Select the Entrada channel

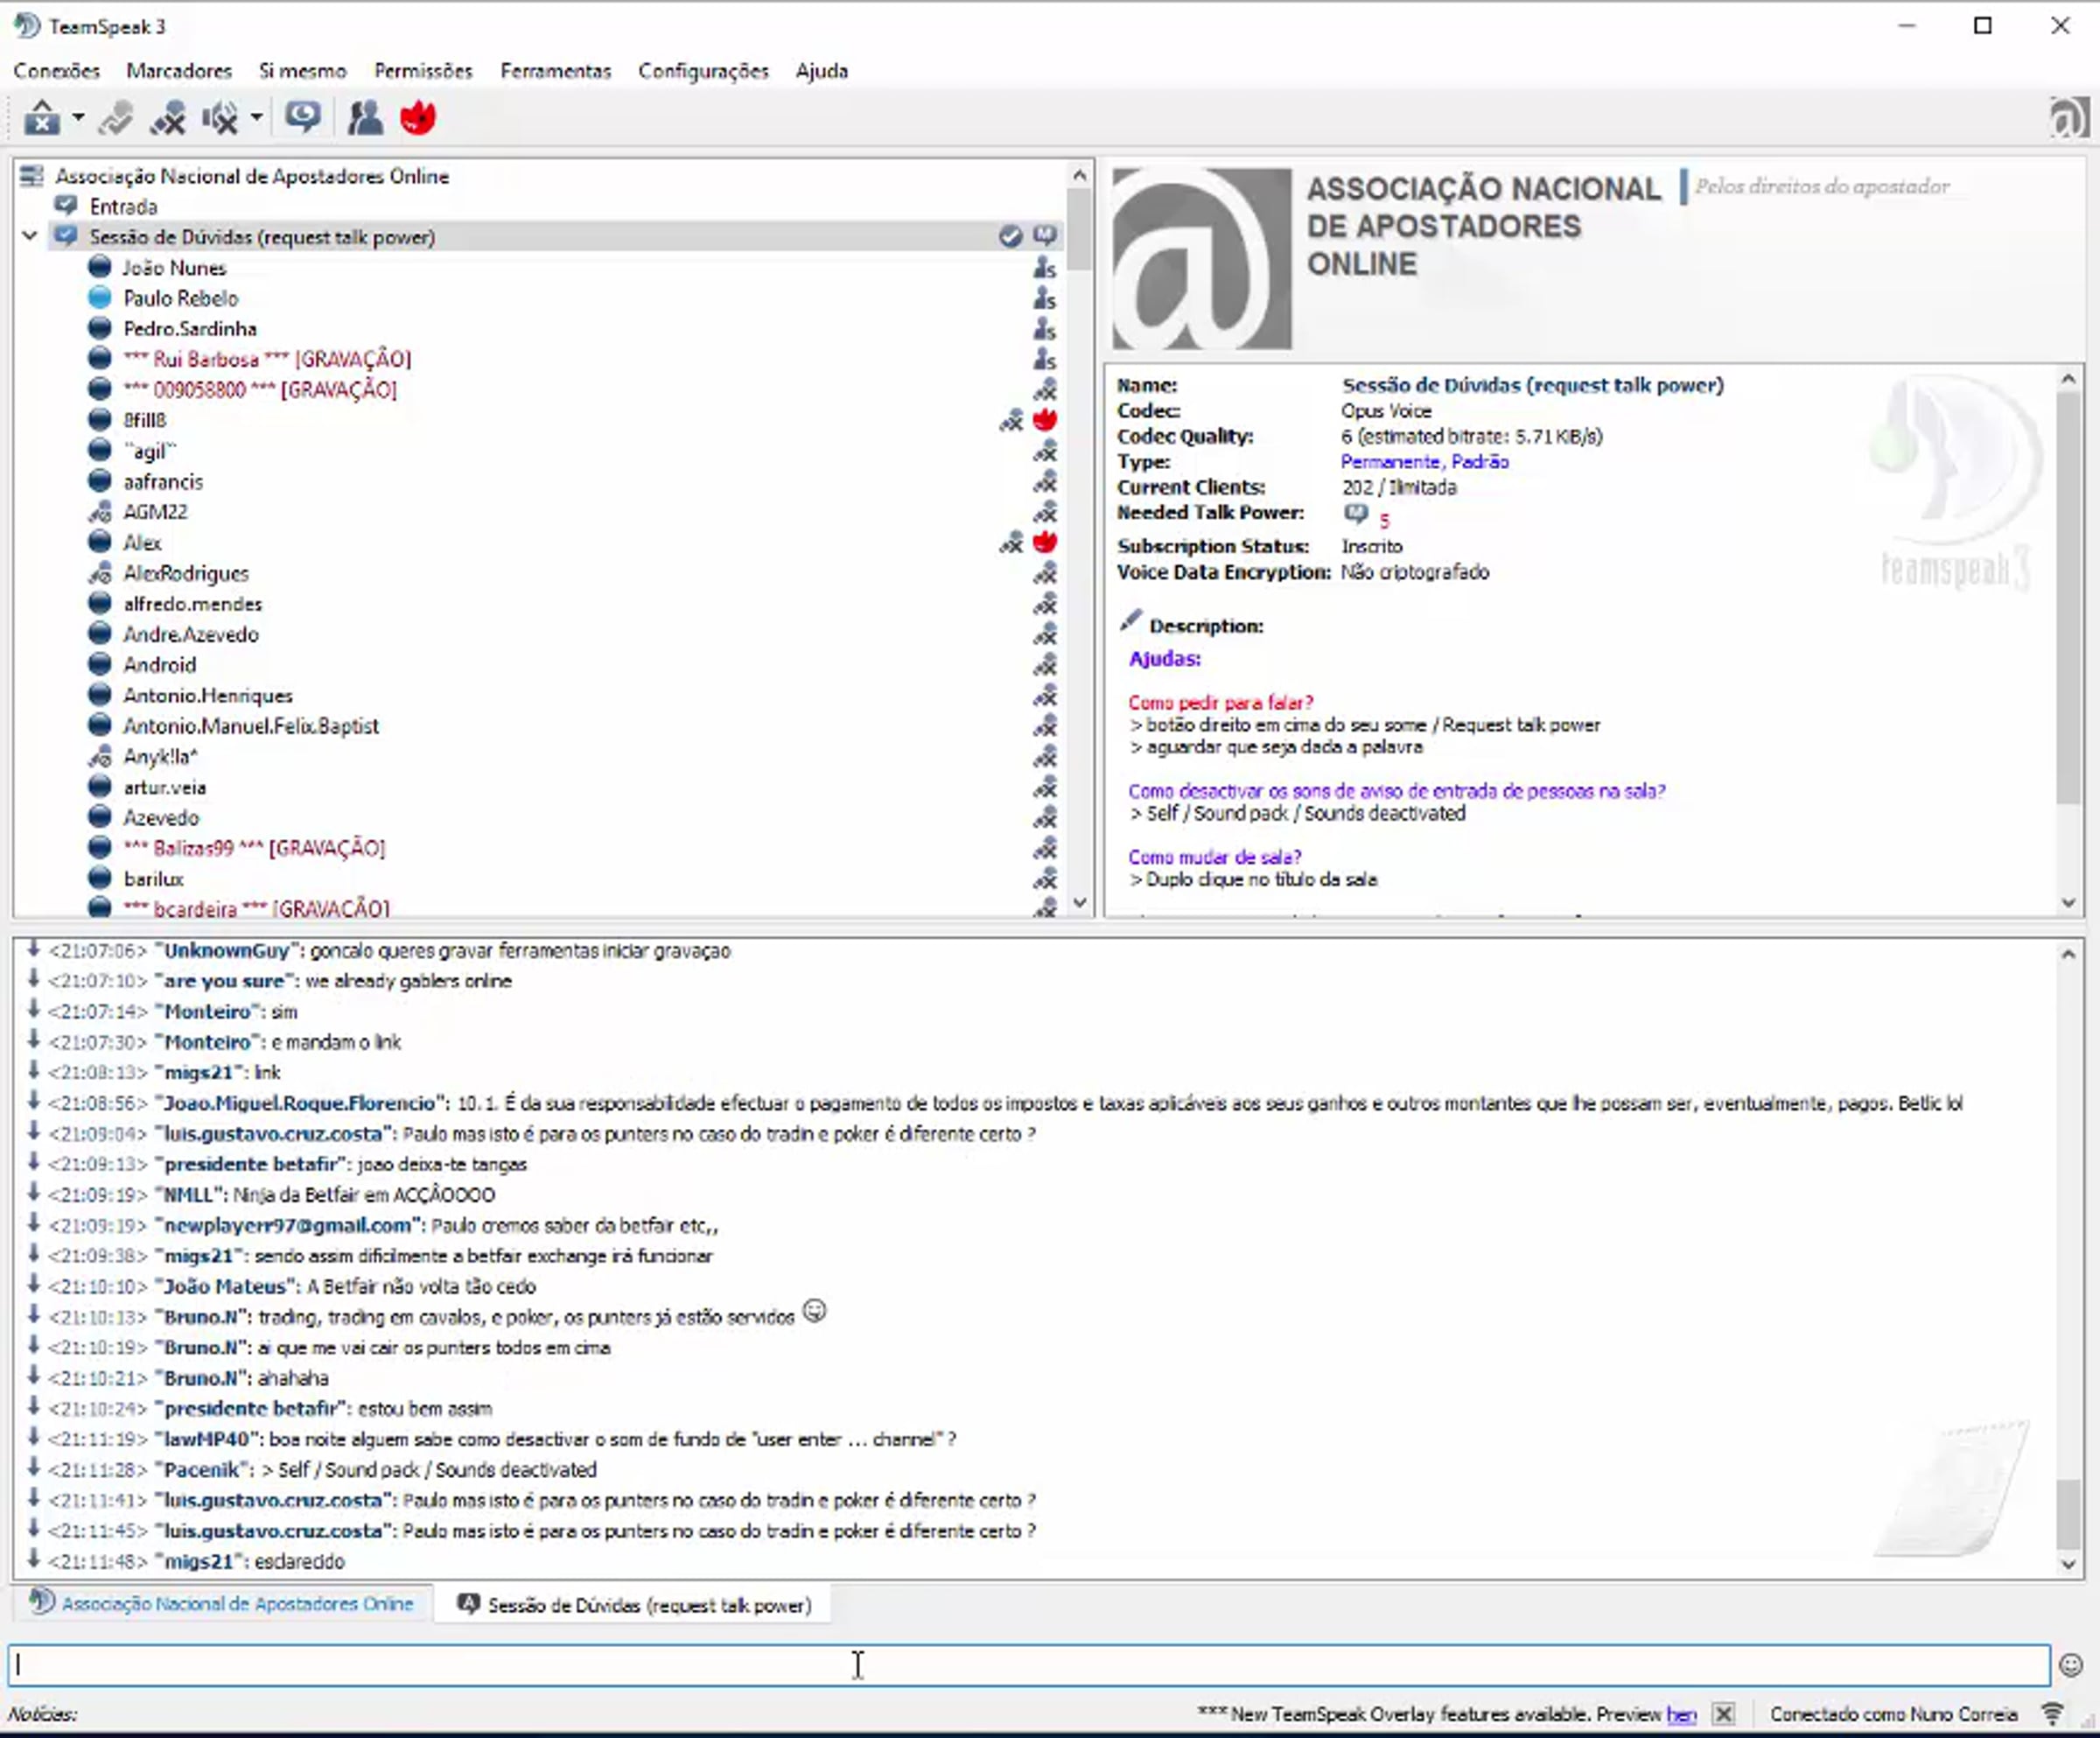tap(124, 207)
